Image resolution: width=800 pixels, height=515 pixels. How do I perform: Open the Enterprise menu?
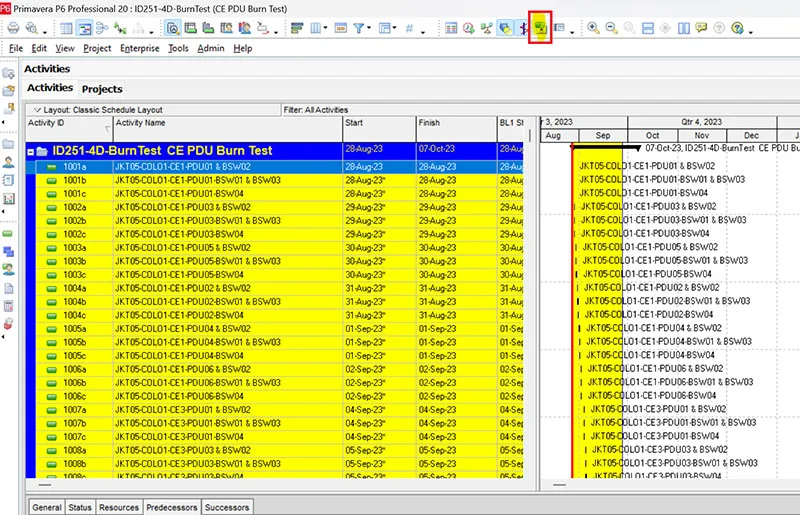(x=139, y=48)
